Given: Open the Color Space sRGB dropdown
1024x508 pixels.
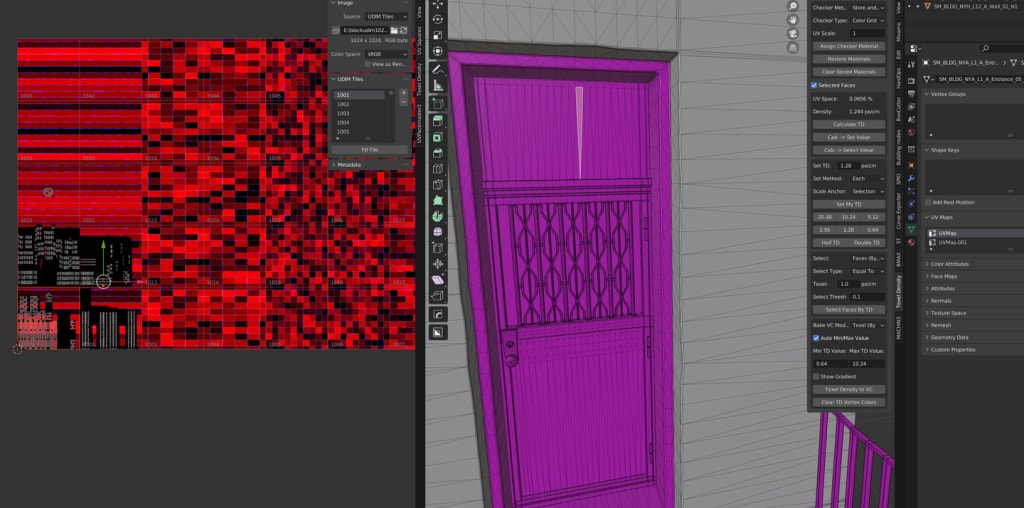Looking at the screenshot, I should [x=385, y=53].
